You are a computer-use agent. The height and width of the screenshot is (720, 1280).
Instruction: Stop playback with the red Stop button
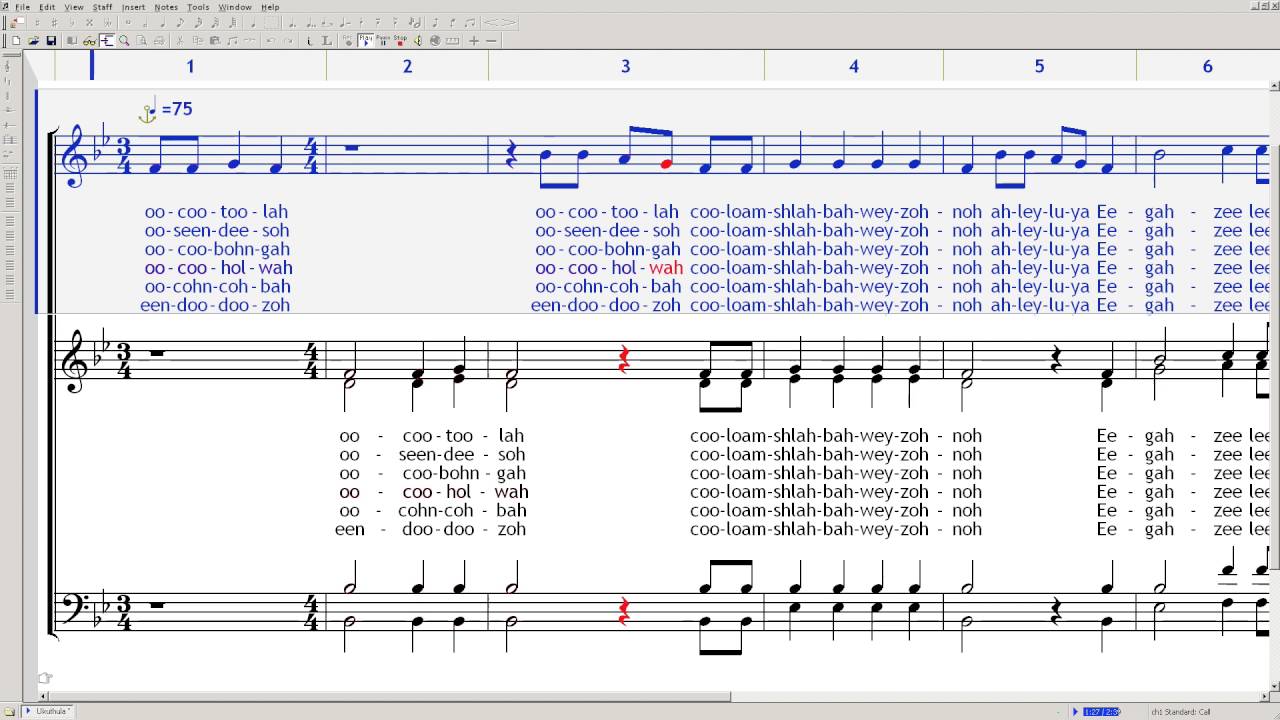pyautogui.click(x=400, y=41)
